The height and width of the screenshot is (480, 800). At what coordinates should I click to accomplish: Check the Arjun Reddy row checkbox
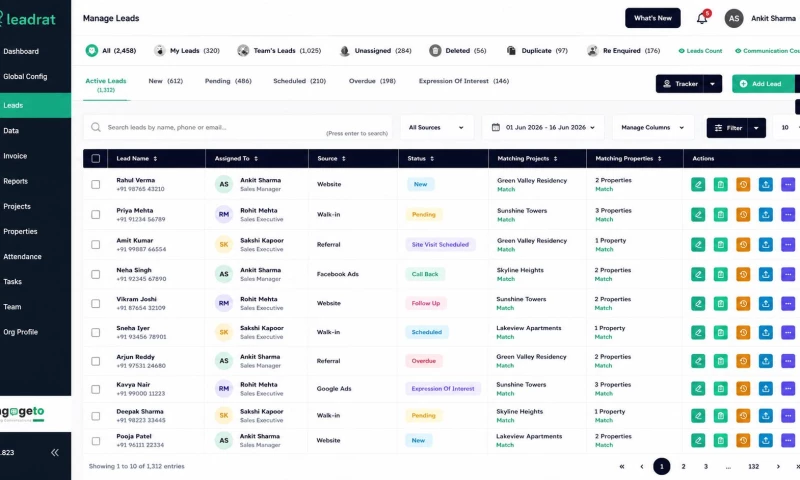95,361
